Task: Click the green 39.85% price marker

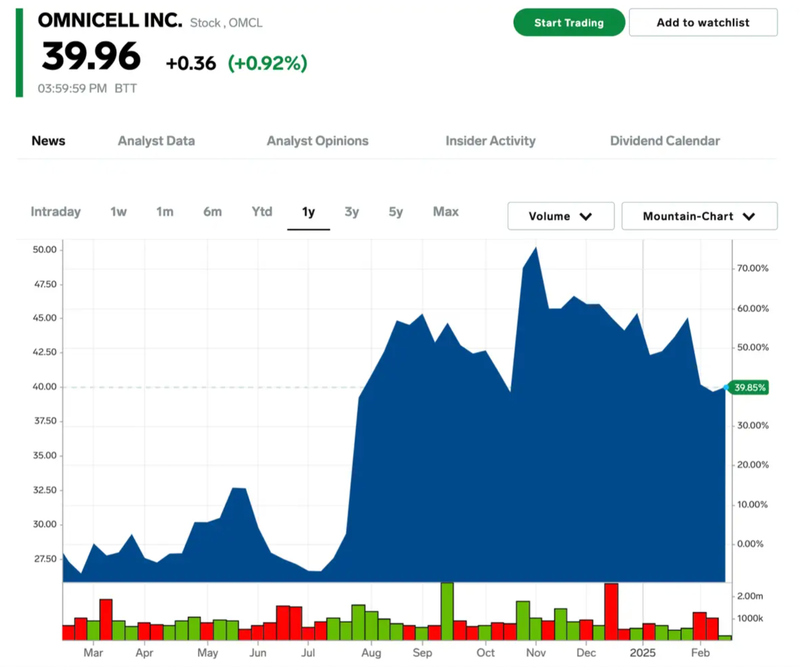Action: point(750,387)
